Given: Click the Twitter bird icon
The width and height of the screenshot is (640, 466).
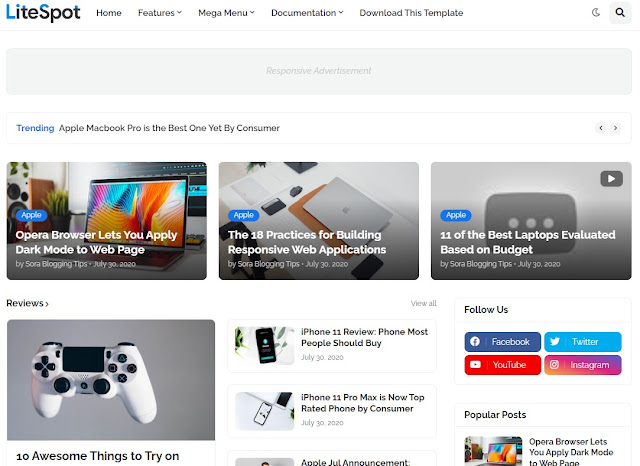Looking at the screenshot, I should [x=555, y=342].
